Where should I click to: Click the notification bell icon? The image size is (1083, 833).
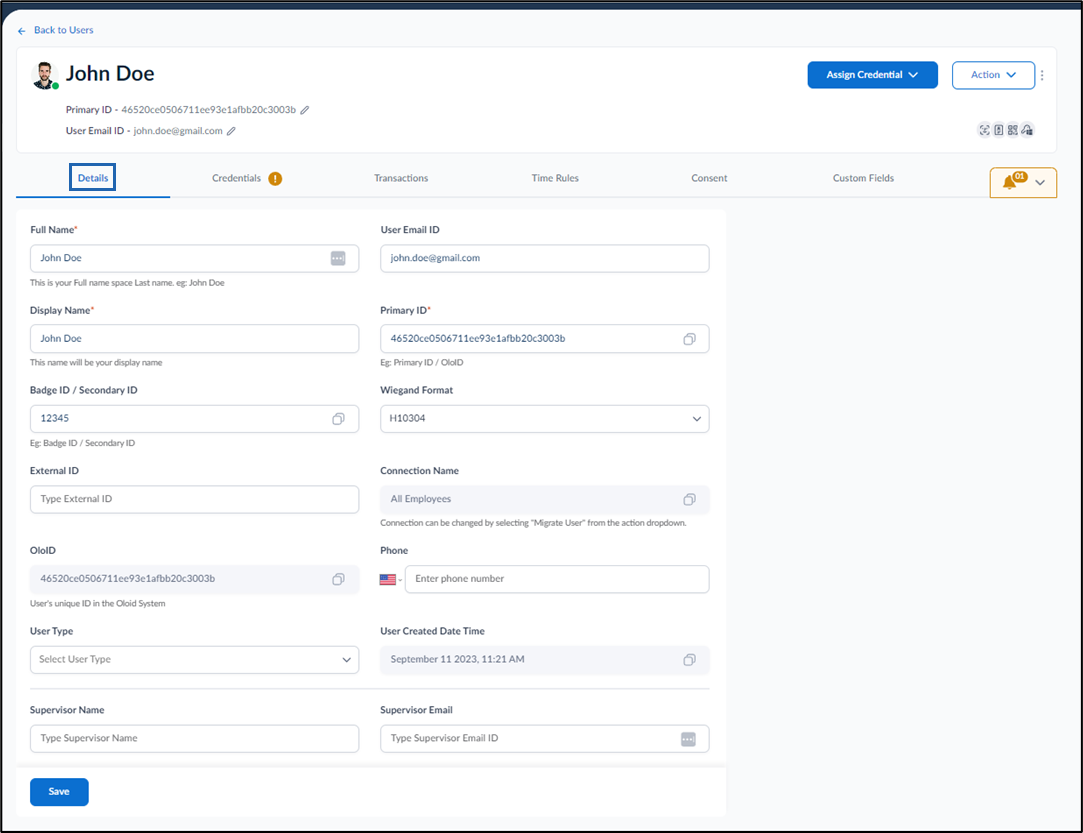pos(1010,182)
